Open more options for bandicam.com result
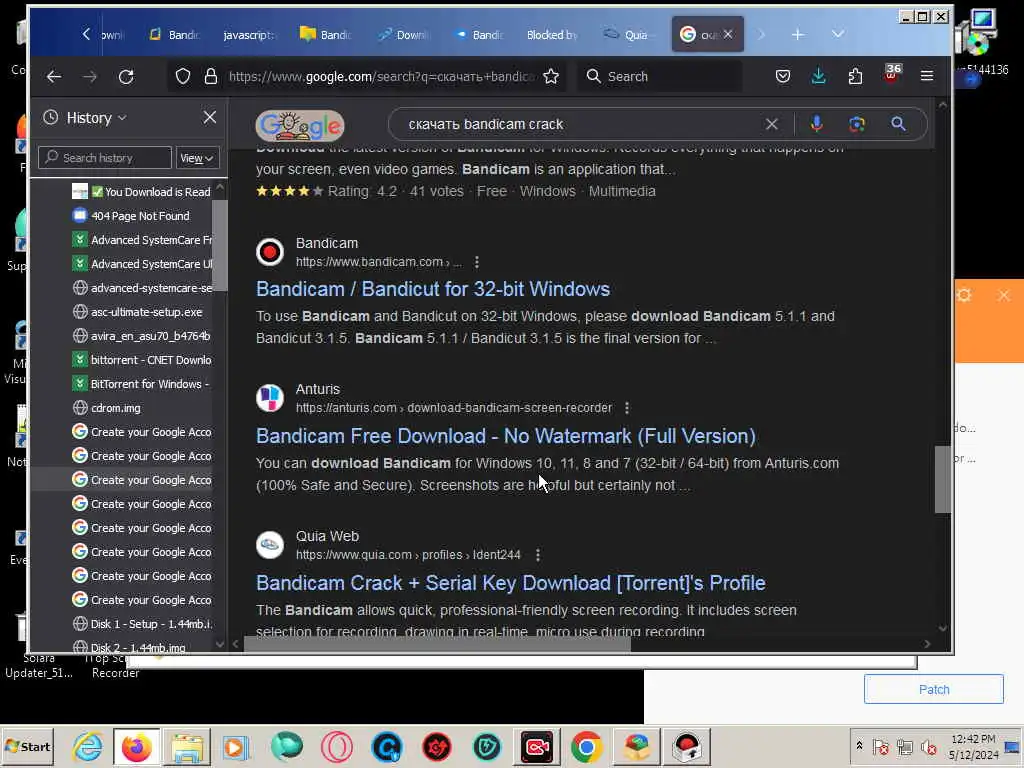1024x768 pixels. (477, 262)
